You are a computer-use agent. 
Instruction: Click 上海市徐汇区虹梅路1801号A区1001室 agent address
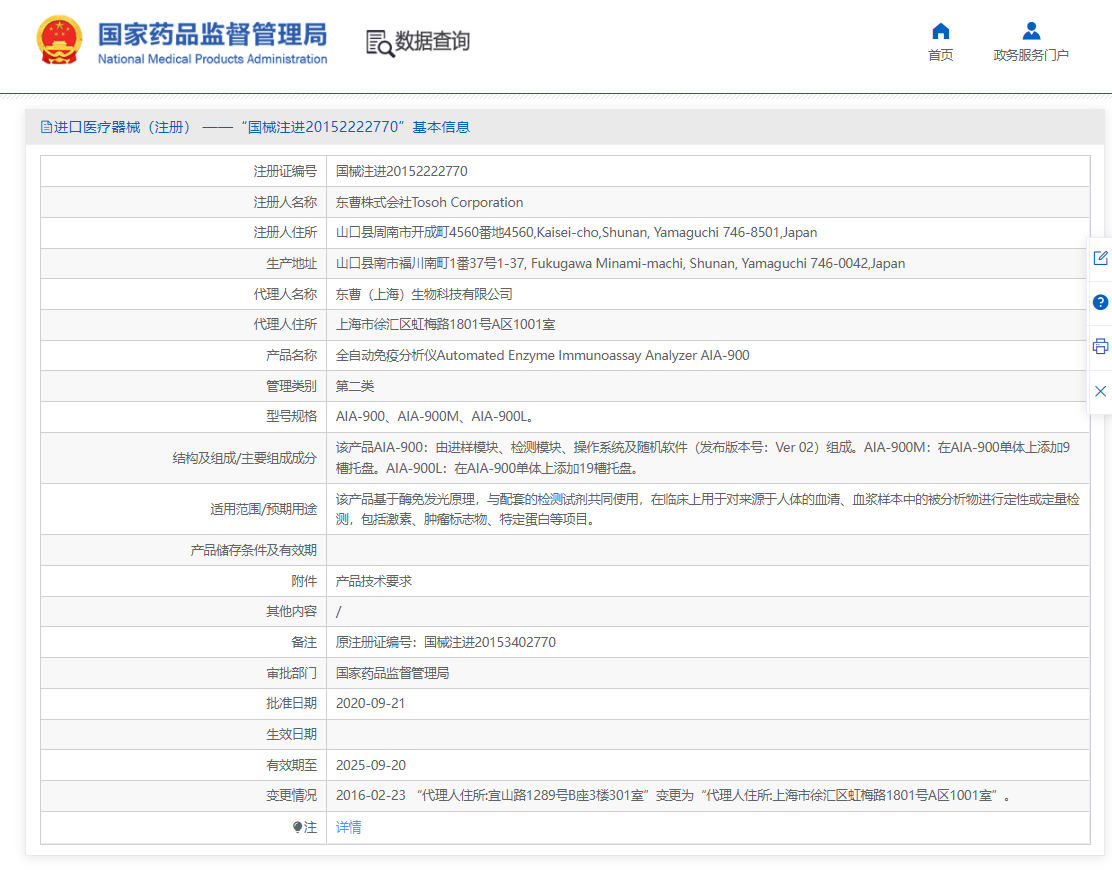point(445,324)
